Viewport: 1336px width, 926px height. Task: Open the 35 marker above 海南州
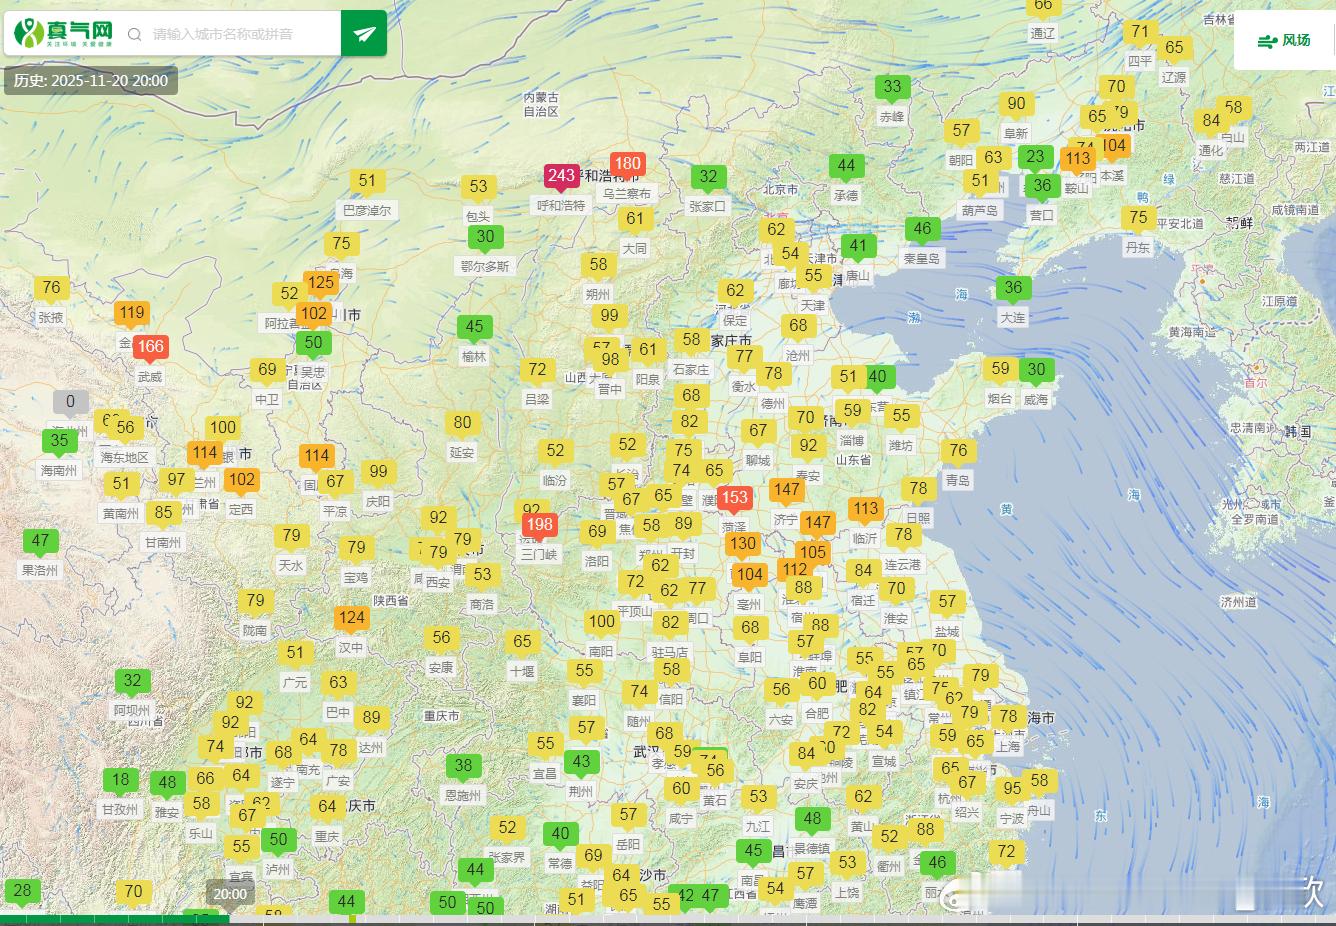(x=59, y=441)
